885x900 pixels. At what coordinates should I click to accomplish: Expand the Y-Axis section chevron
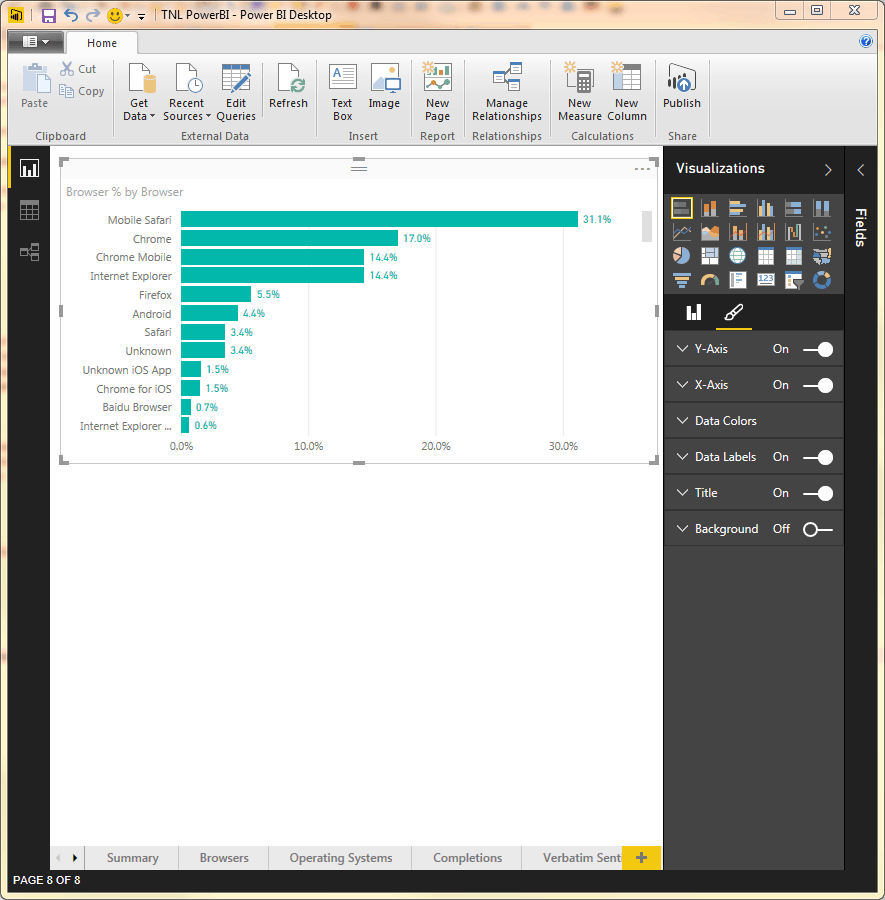pos(682,348)
